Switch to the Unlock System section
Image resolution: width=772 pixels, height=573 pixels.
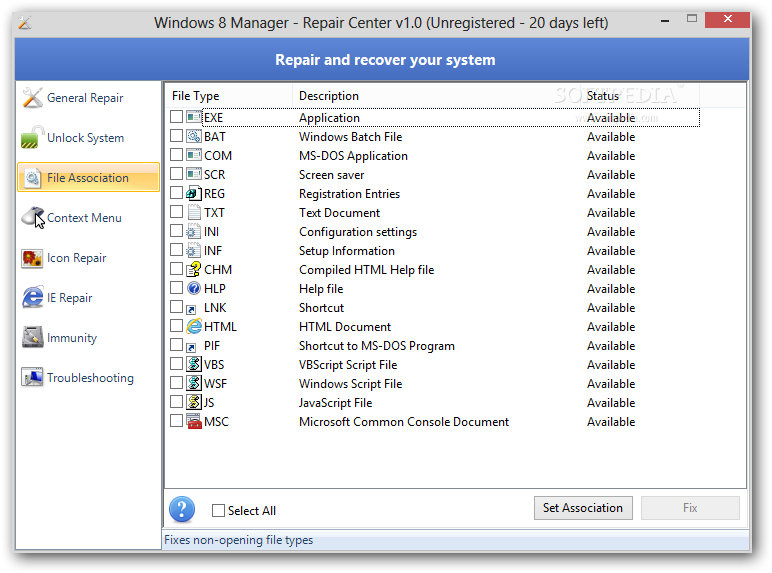pyautogui.click(x=88, y=137)
